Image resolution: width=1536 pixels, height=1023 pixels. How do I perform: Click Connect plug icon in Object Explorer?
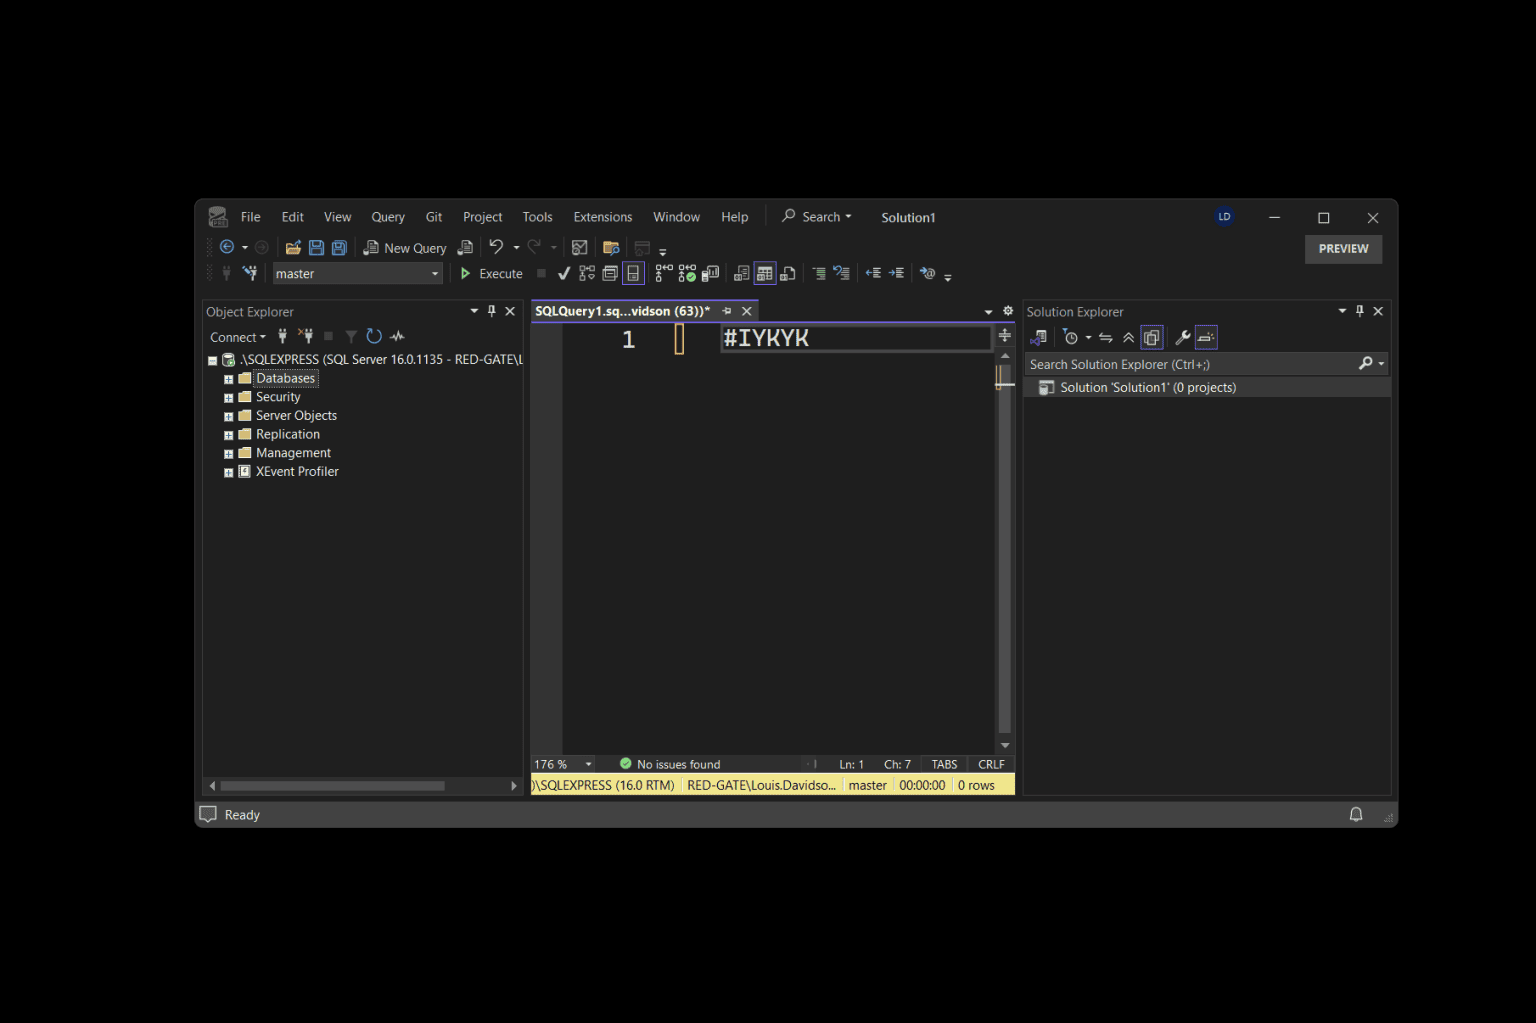click(283, 337)
